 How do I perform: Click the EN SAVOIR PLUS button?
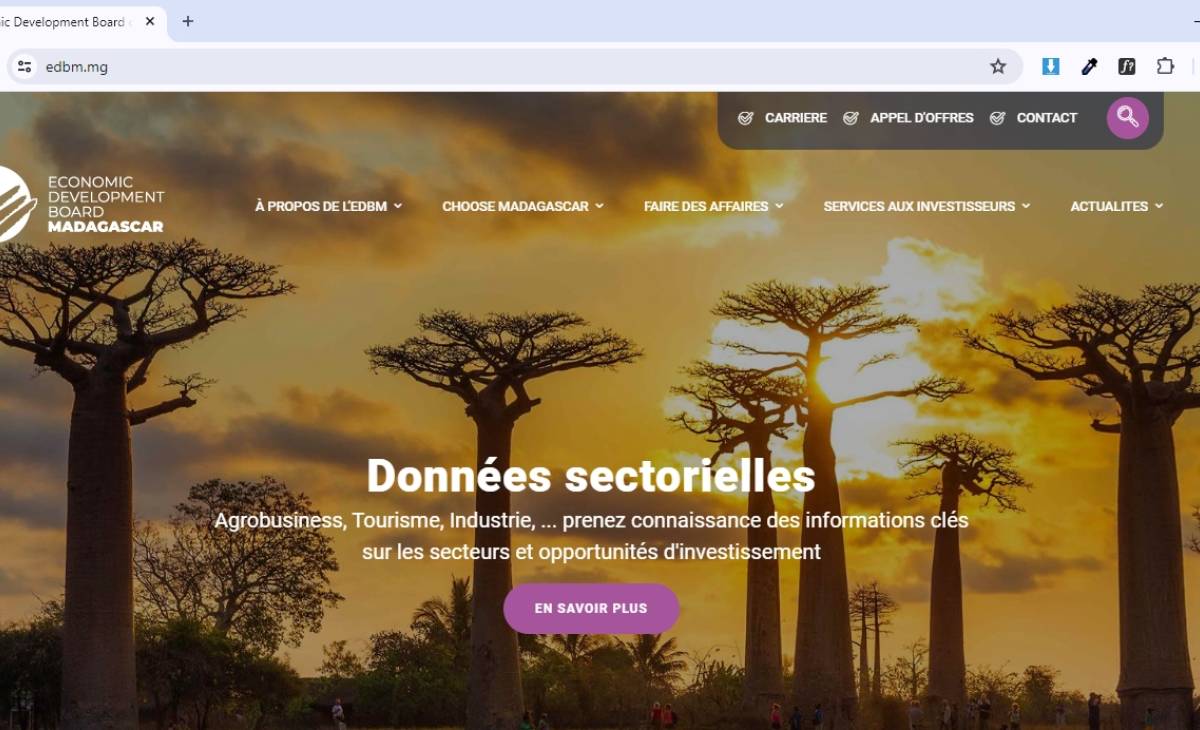591,608
